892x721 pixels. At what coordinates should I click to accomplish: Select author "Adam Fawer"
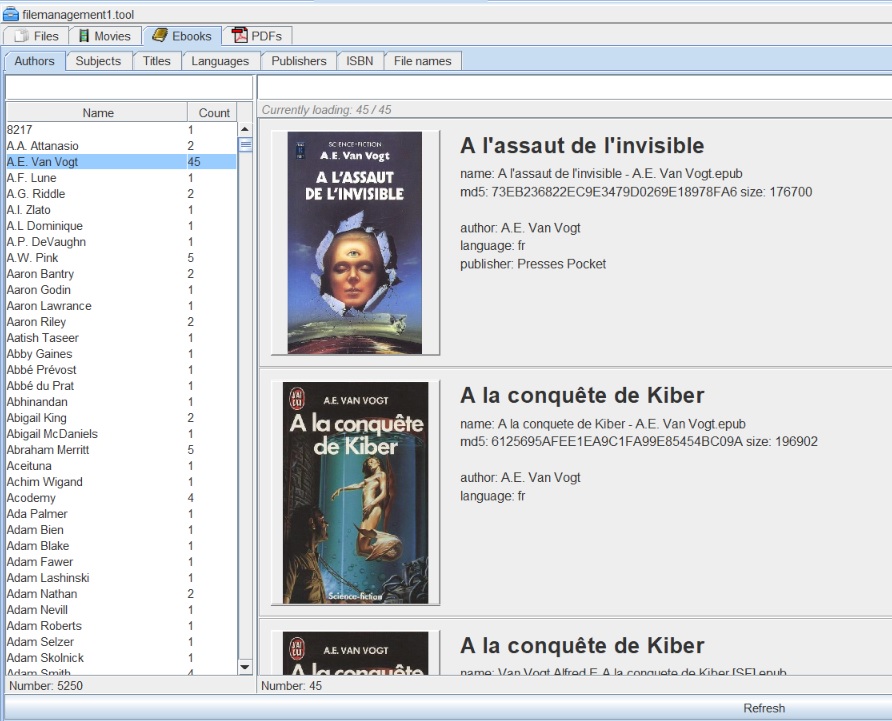point(121,562)
